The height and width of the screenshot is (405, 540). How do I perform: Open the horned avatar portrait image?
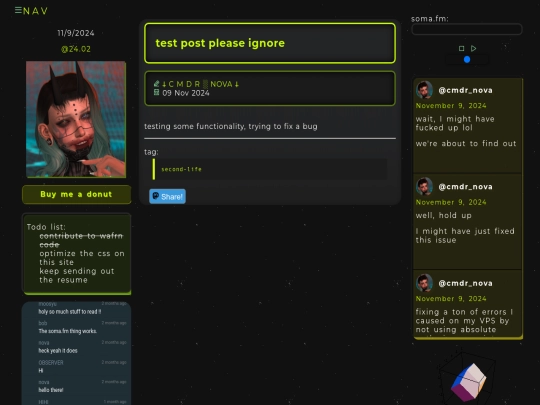coord(76,119)
